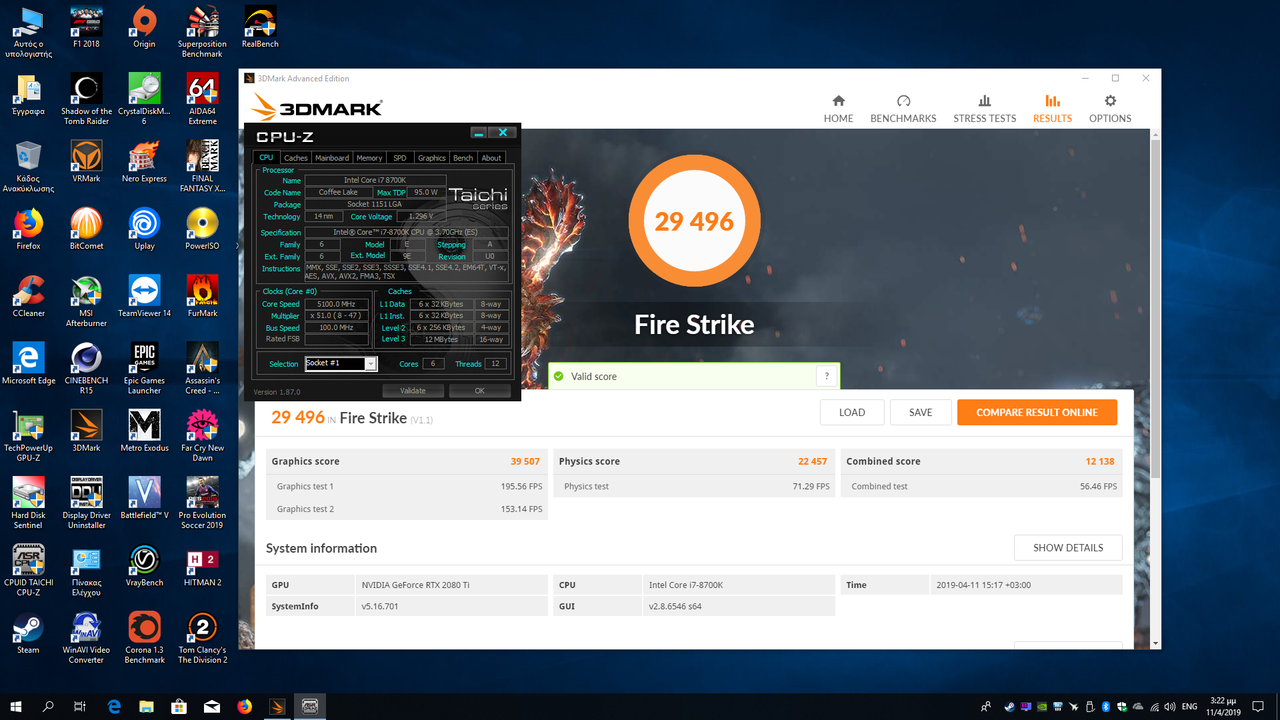Open About tab in CPU-Z
The width and height of the screenshot is (1280, 720).
pos(491,158)
